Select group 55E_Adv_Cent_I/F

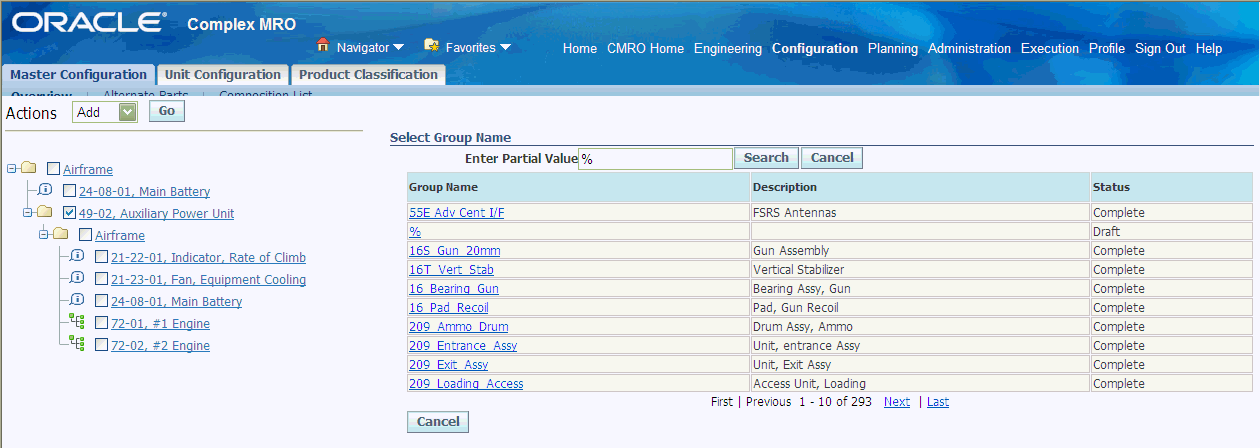click(x=458, y=213)
